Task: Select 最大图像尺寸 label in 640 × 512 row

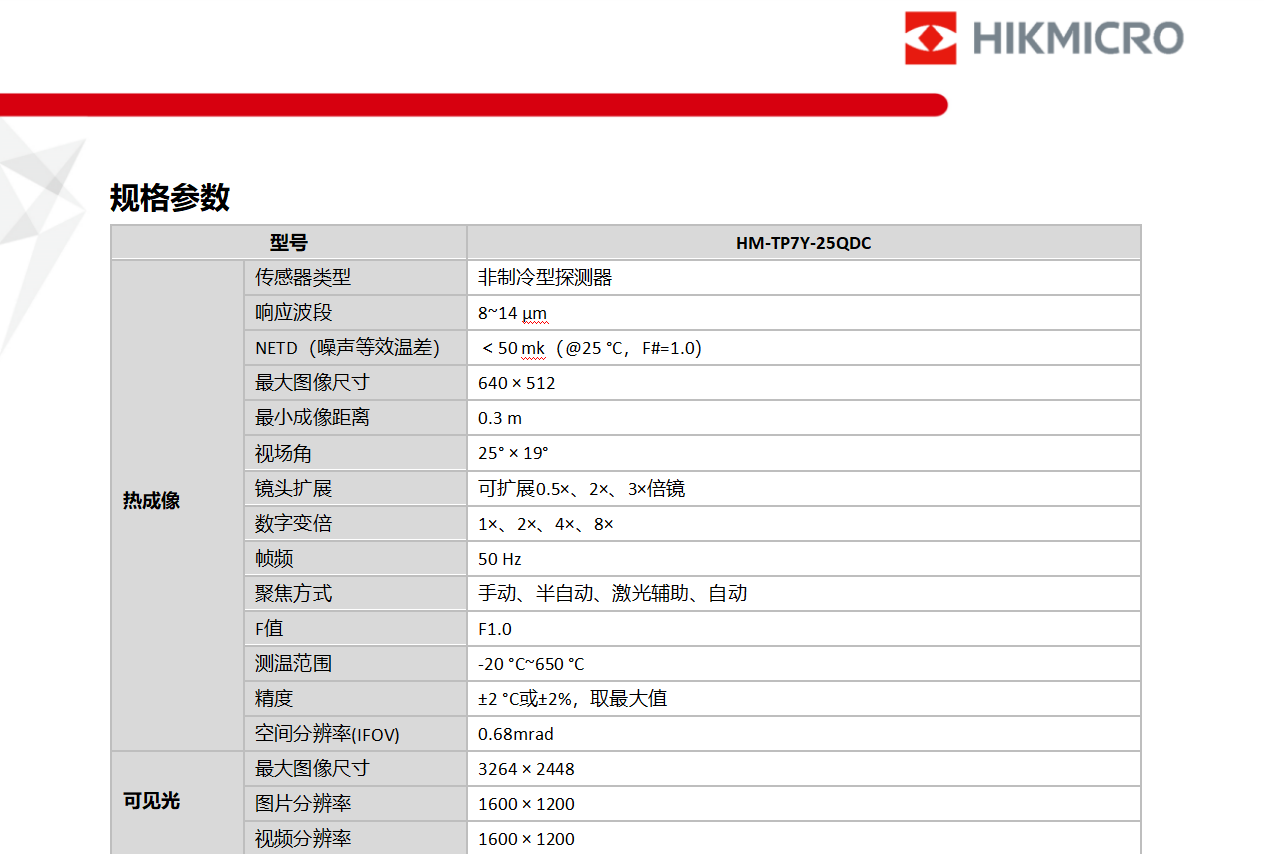Action: point(312,382)
